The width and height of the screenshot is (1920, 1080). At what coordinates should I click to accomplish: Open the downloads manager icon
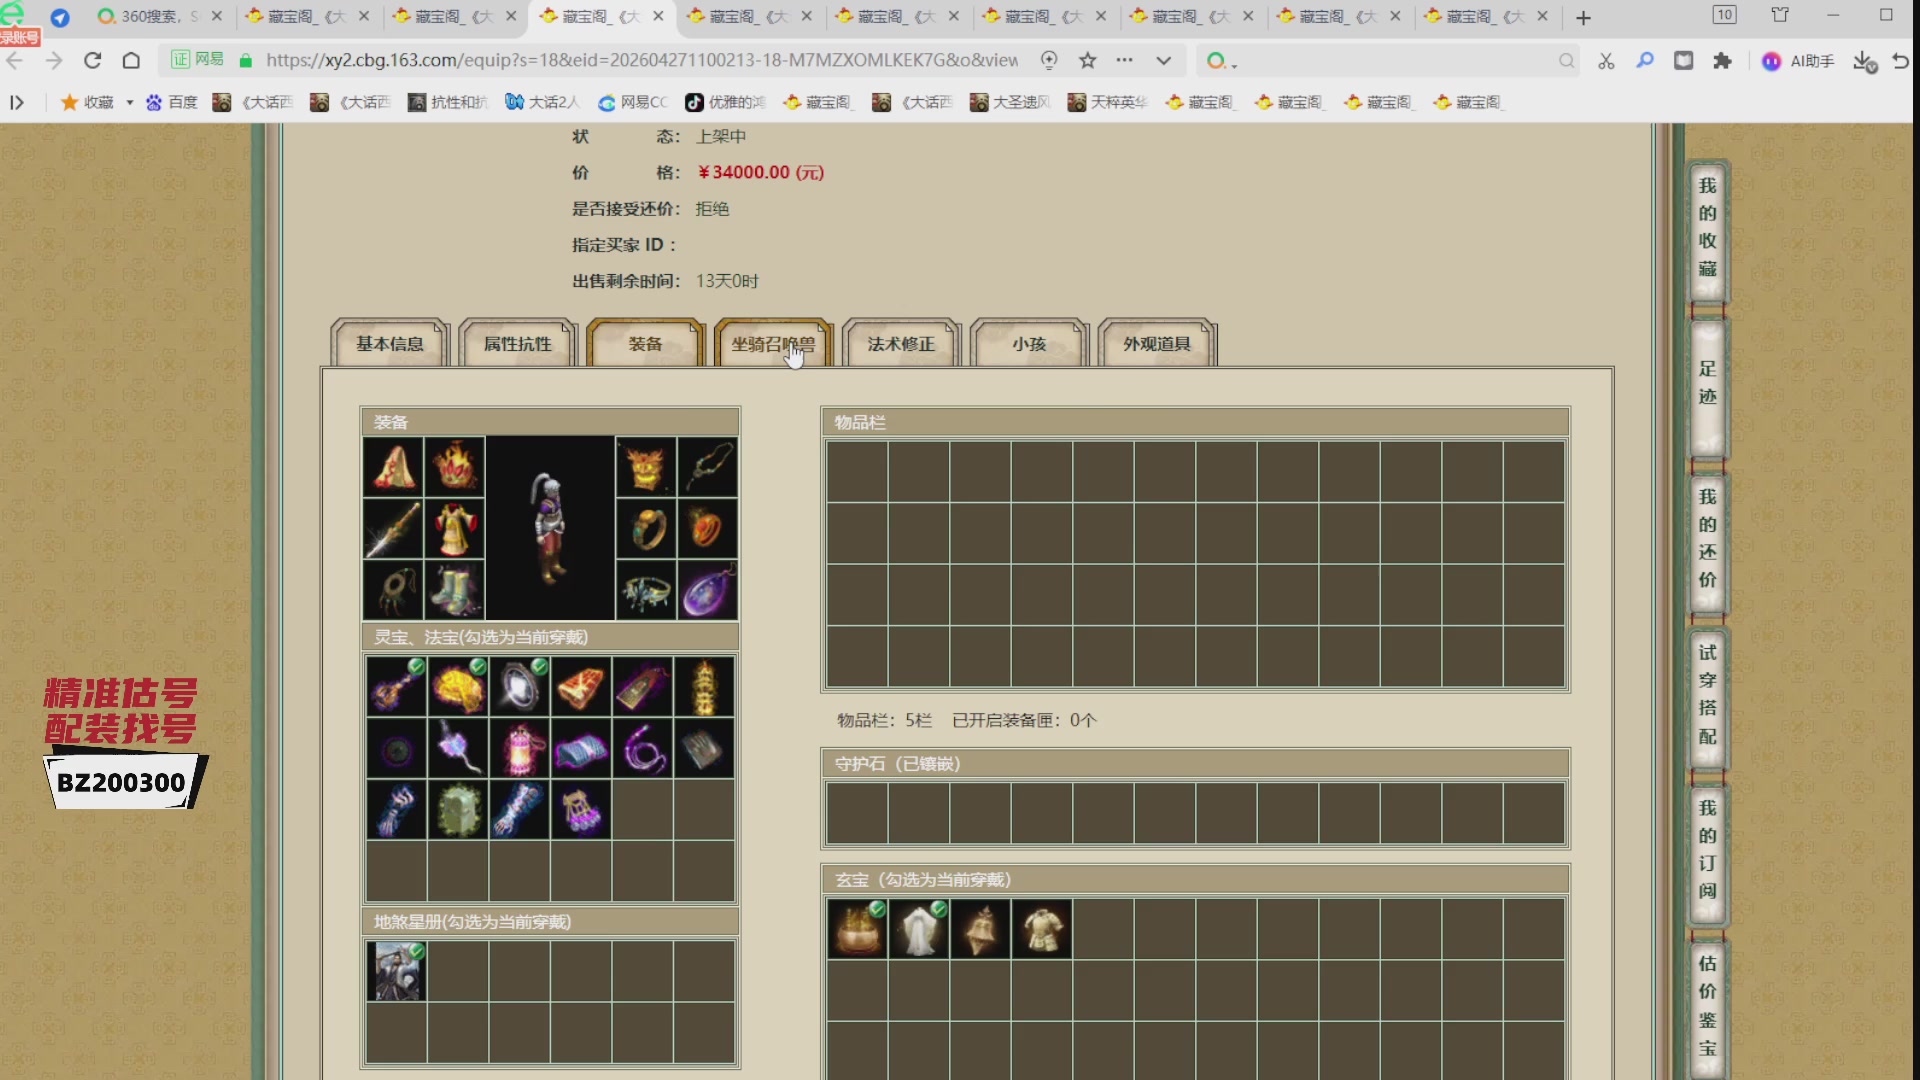pos(1864,61)
